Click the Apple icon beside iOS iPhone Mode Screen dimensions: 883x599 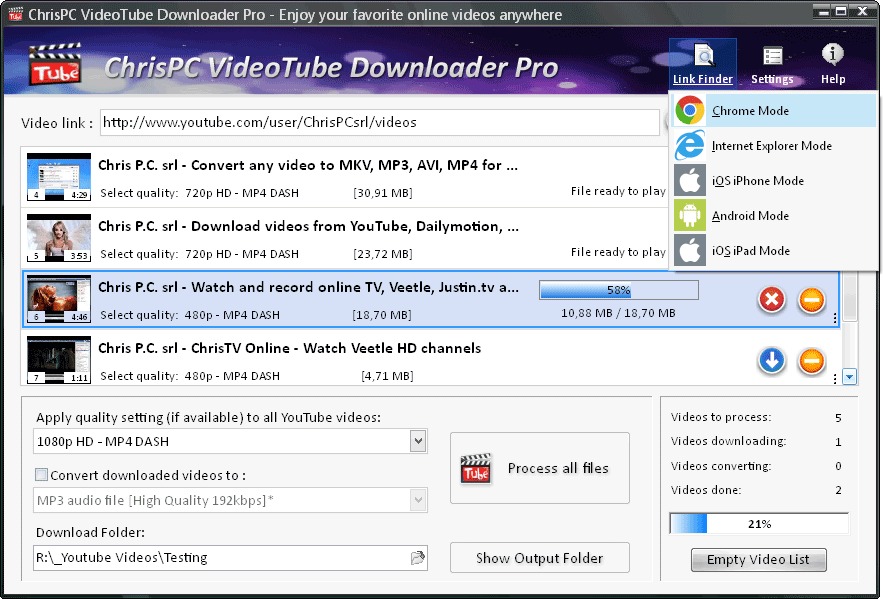689,180
